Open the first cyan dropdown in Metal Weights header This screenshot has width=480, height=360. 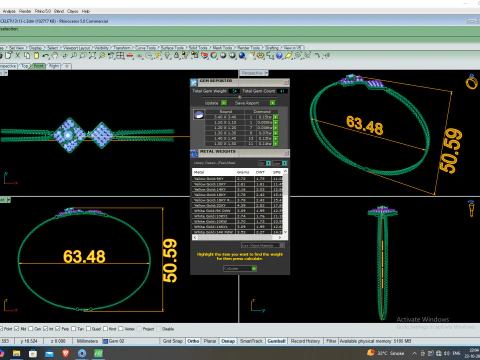click(268, 163)
